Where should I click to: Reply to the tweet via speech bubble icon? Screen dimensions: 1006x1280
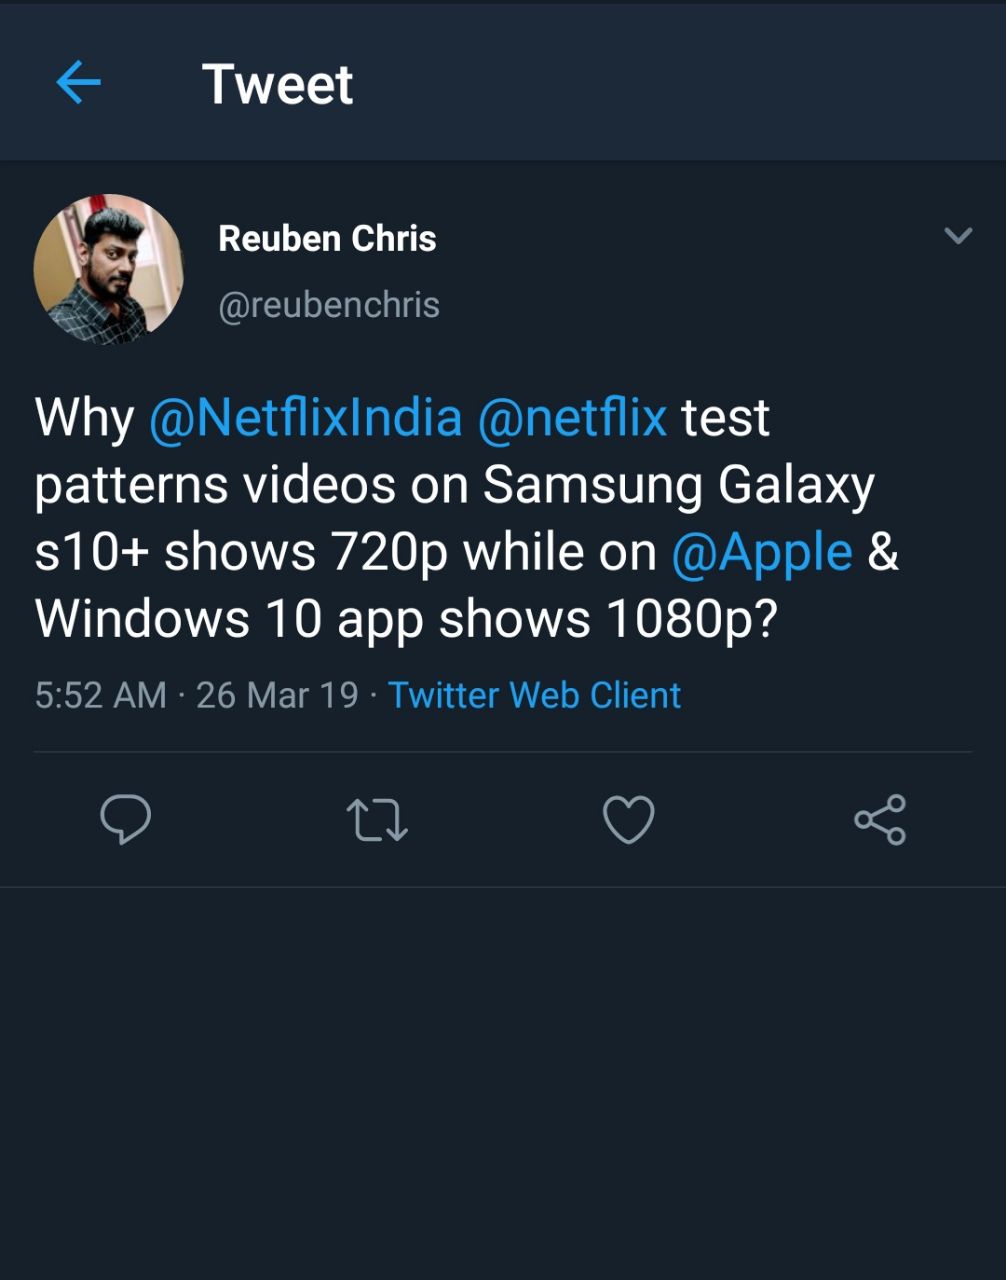(x=126, y=820)
